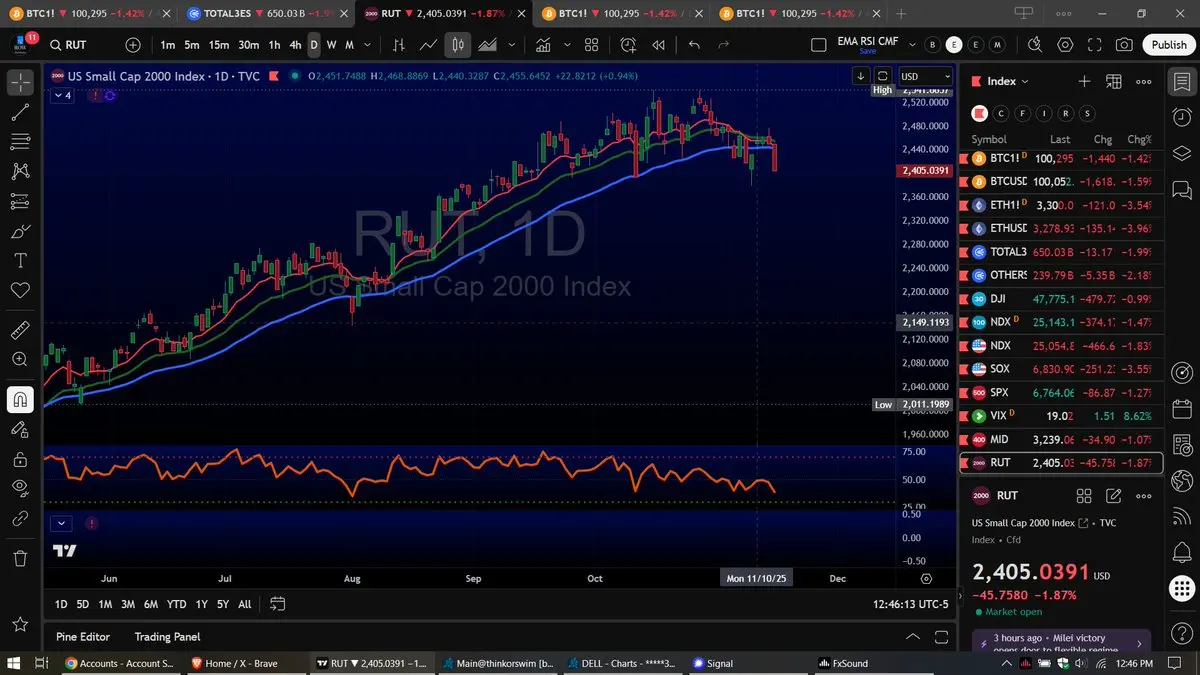Image resolution: width=1200 pixels, height=675 pixels.
Task: Open the forecasting and measurement tools
Action: click(20, 201)
